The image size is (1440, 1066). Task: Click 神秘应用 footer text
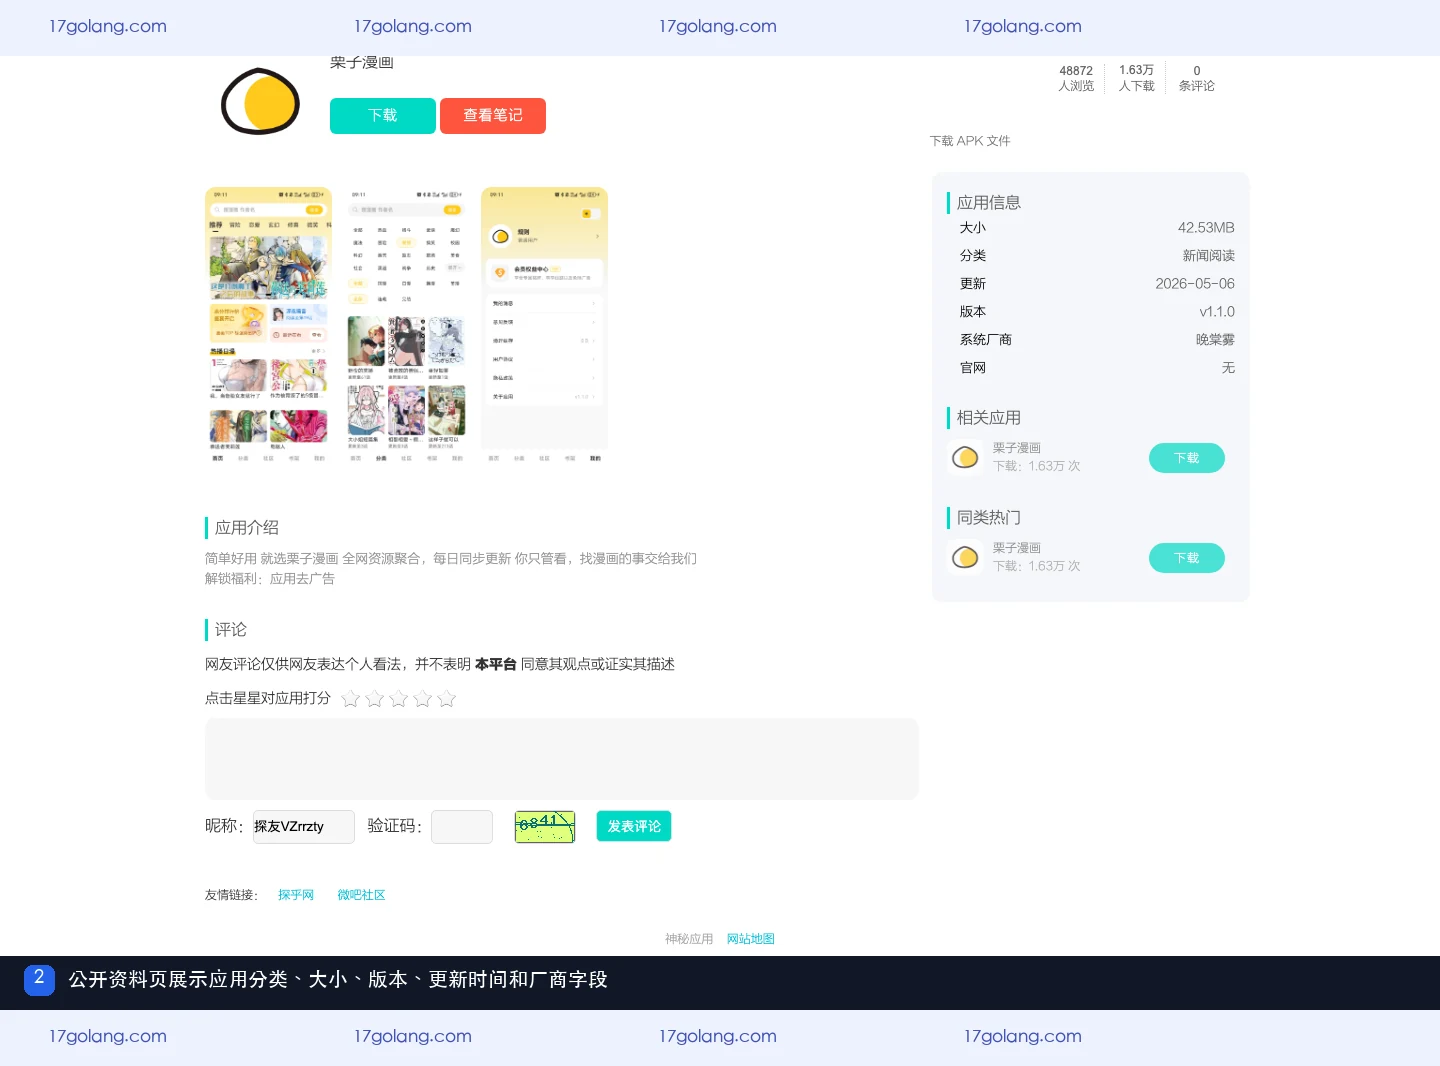[689, 939]
